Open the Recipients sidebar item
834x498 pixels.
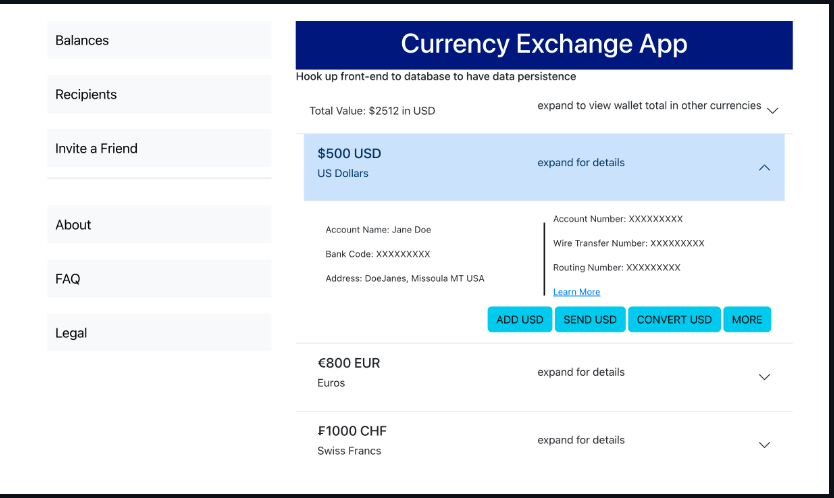tap(159, 94)
